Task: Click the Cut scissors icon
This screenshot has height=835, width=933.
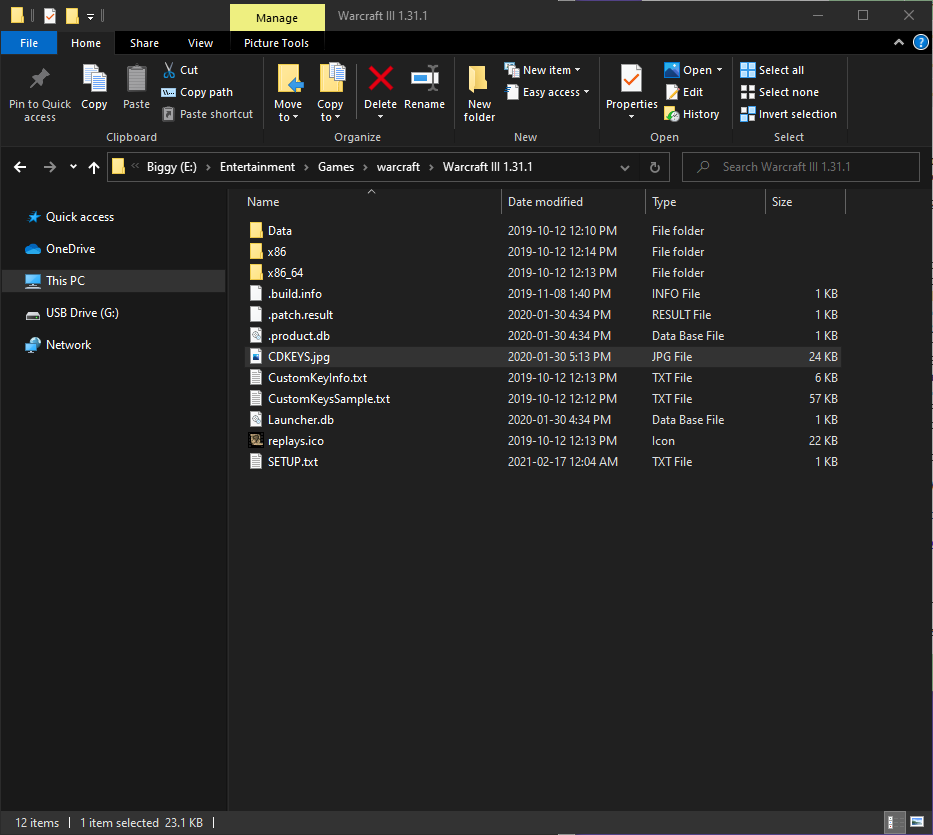Action: (169, 70)
